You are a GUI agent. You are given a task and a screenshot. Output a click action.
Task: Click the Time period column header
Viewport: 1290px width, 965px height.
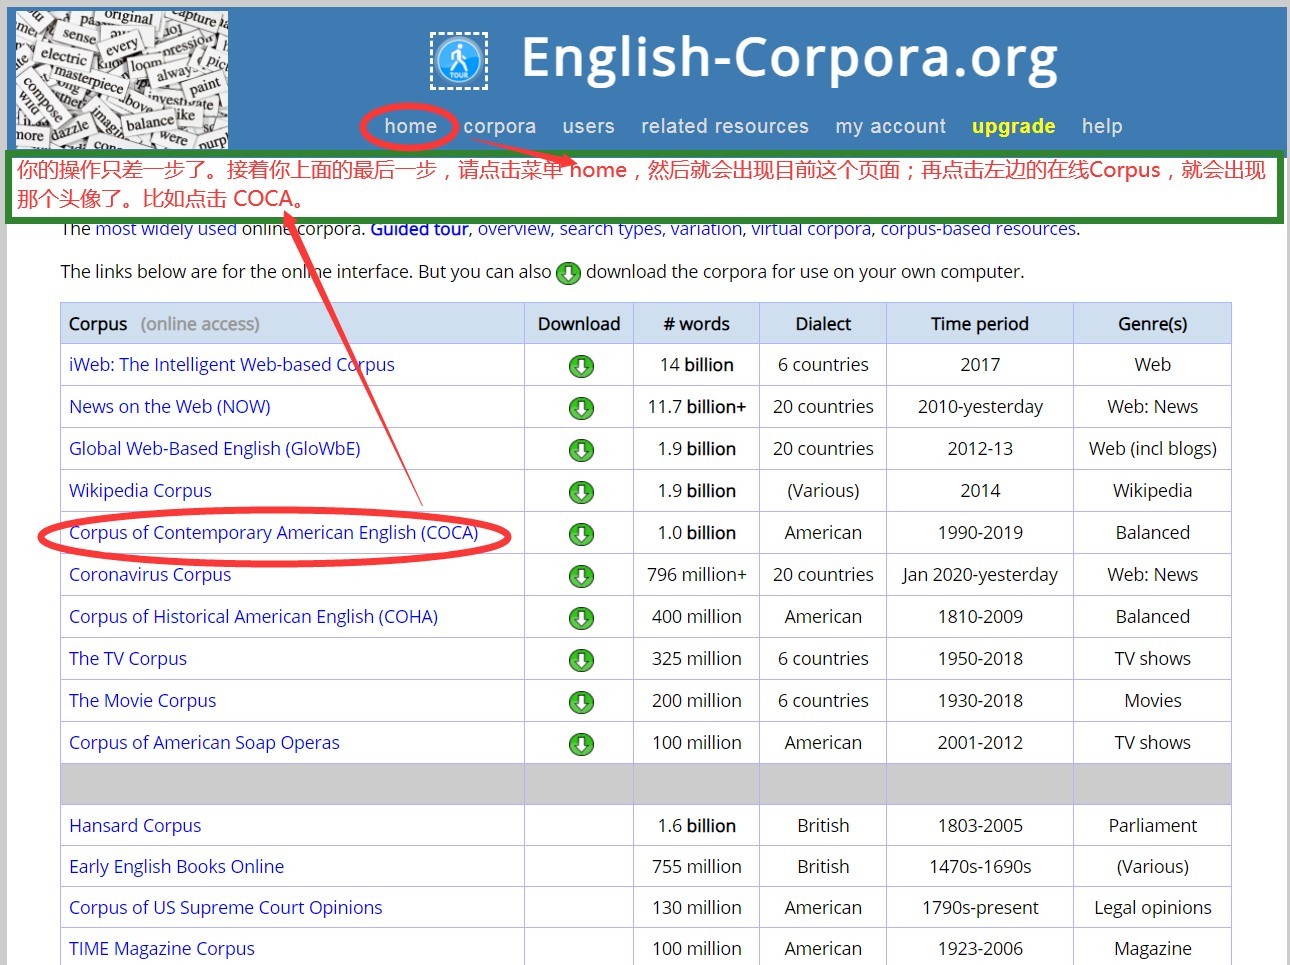click(x=980, y=324)
